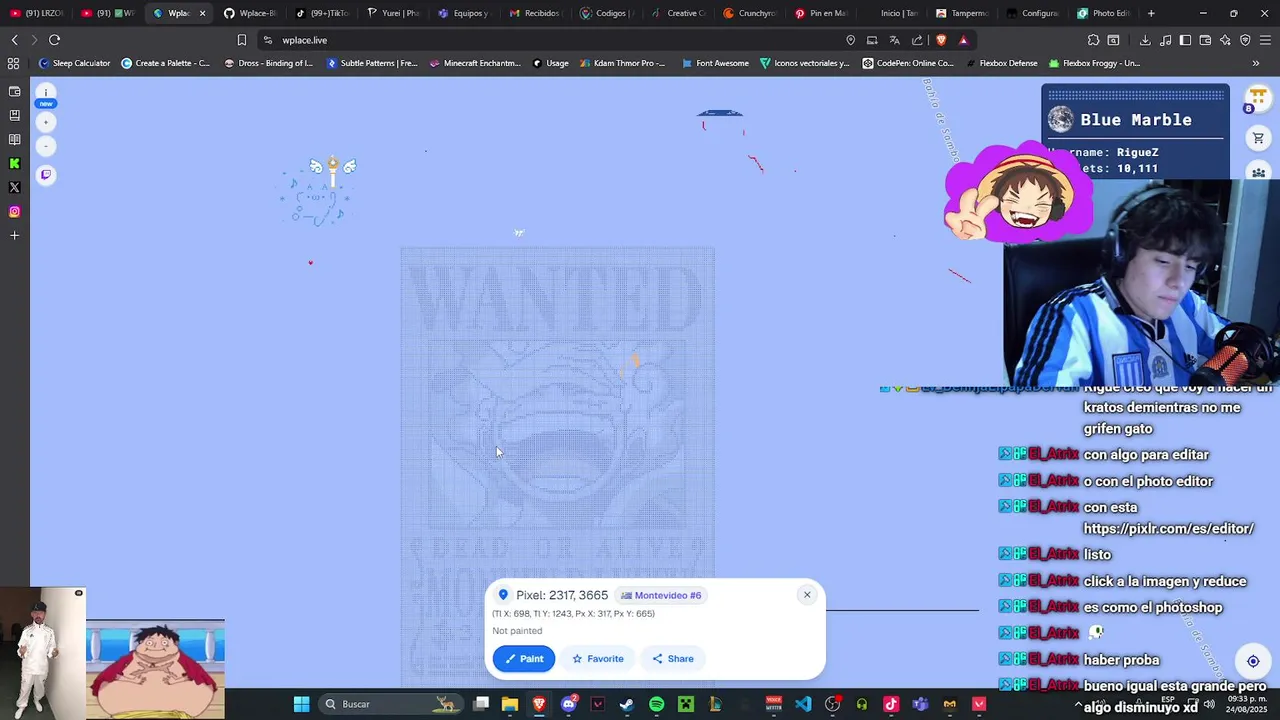
Task: Open the Brave main menu
Action: (x=1265, y=40)
